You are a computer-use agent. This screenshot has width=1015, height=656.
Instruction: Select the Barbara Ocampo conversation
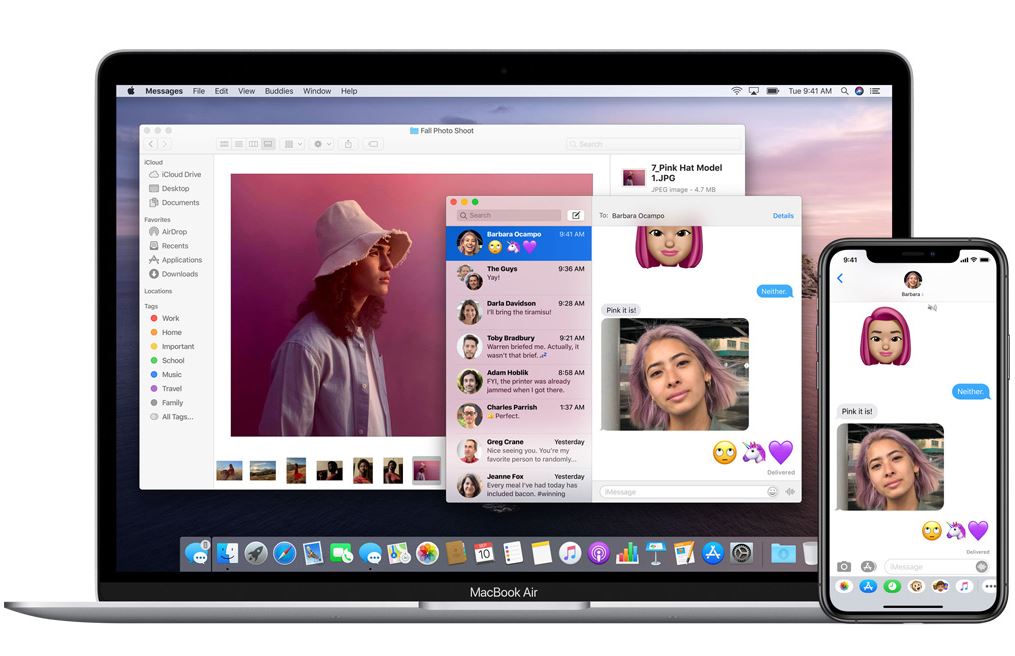tap(519, 242)
